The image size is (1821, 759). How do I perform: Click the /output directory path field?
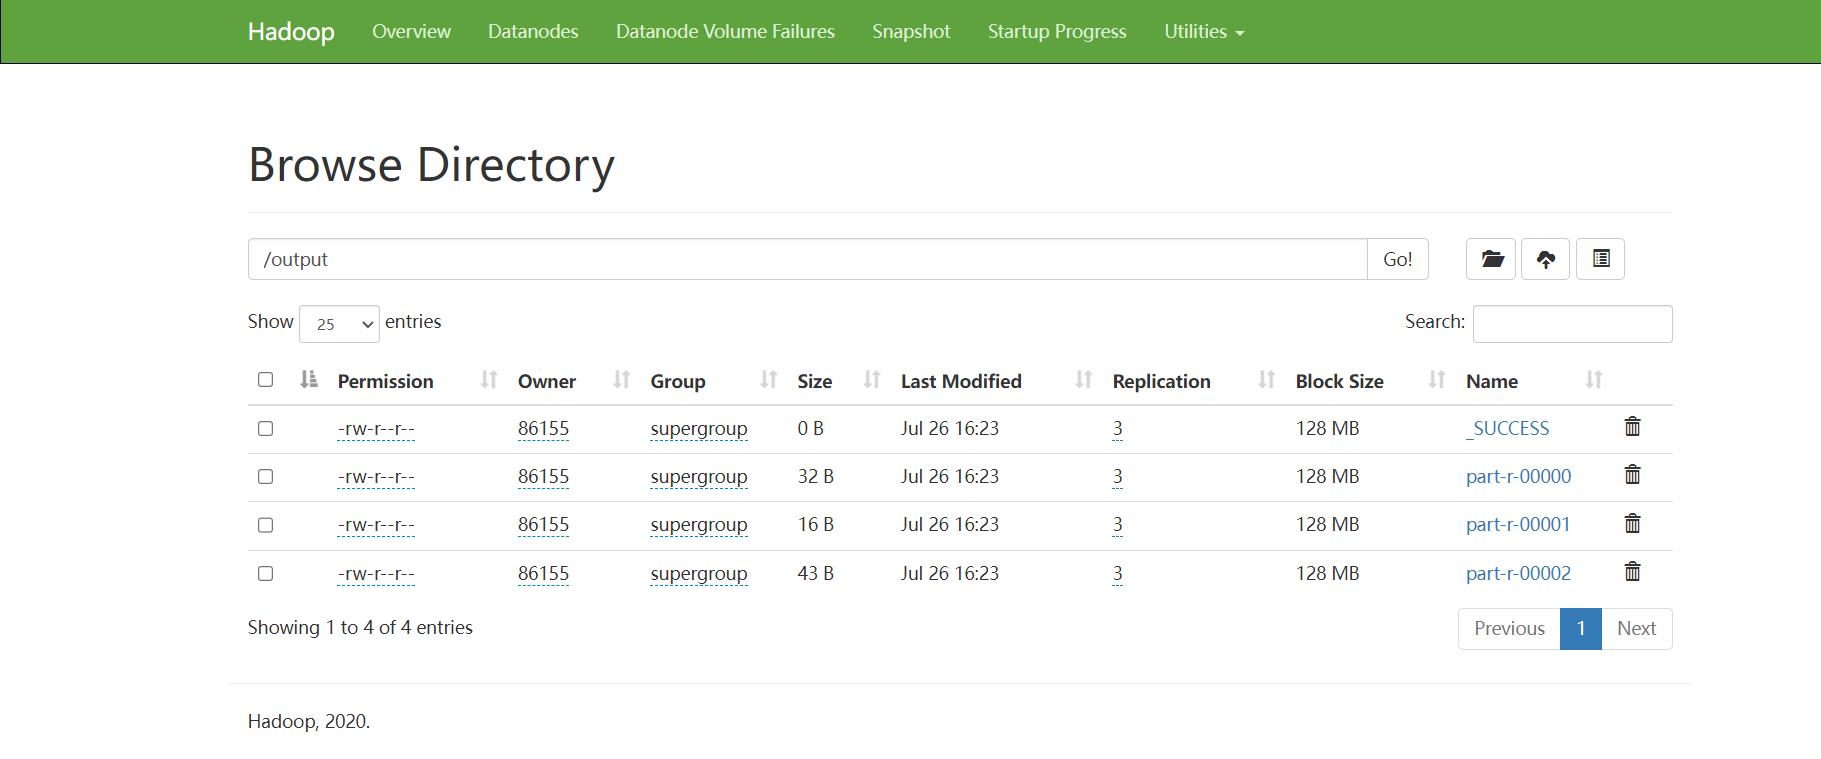click(807, 259)
